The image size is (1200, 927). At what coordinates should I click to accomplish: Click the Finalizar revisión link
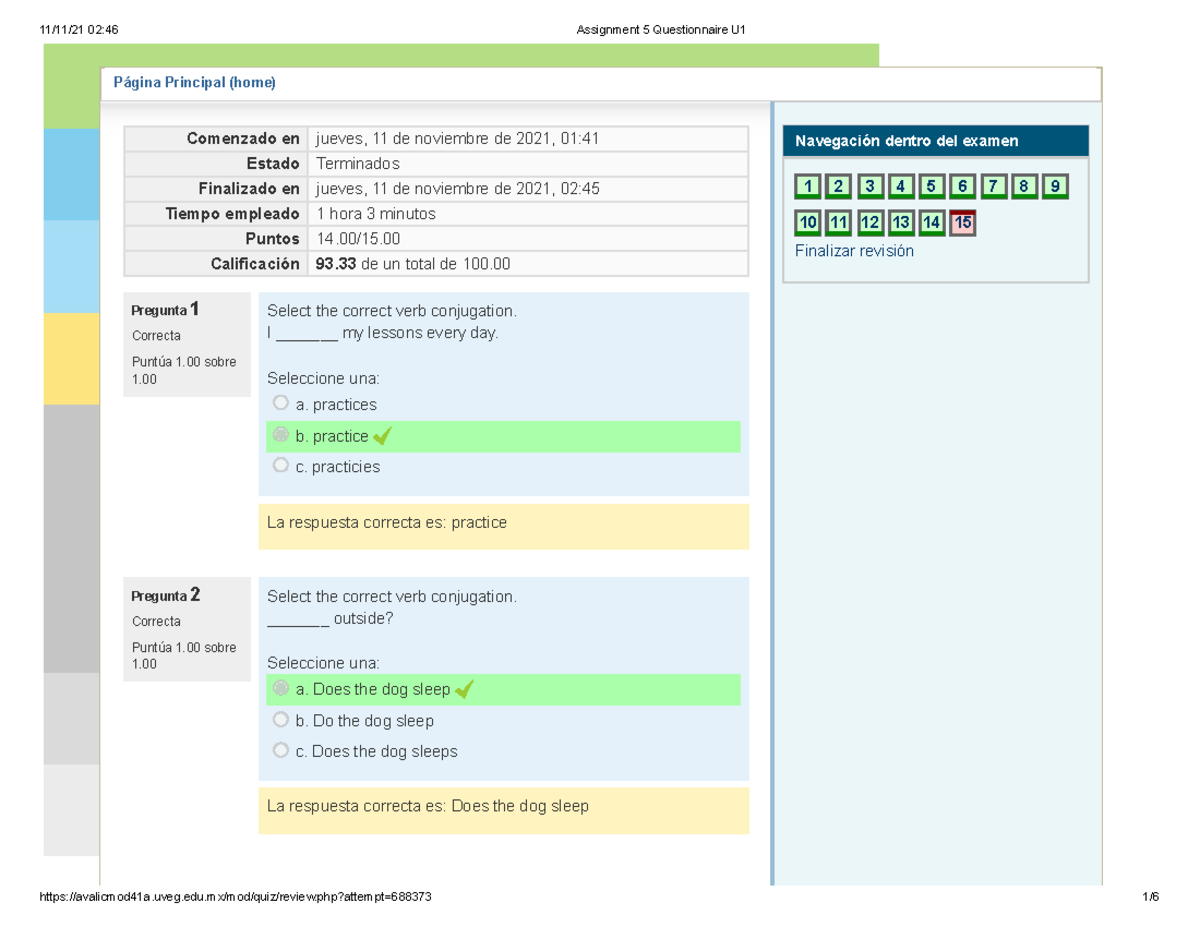(854, 251)
